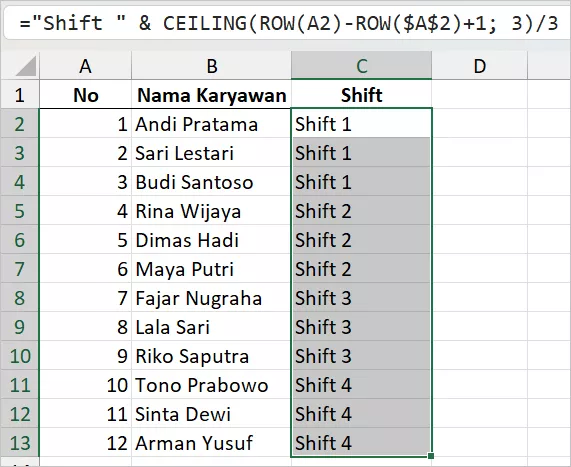Select column B header
This screenshot has height=467, width=571.
coord(211,66)
